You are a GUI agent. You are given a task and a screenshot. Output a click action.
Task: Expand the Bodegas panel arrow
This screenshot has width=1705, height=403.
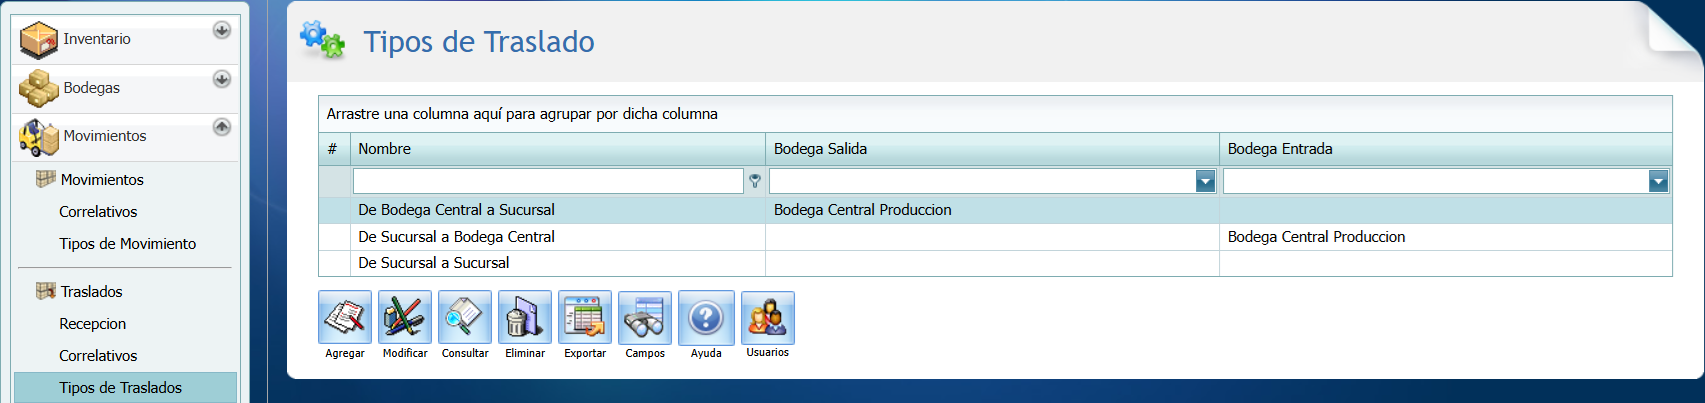tap(222, 79)
